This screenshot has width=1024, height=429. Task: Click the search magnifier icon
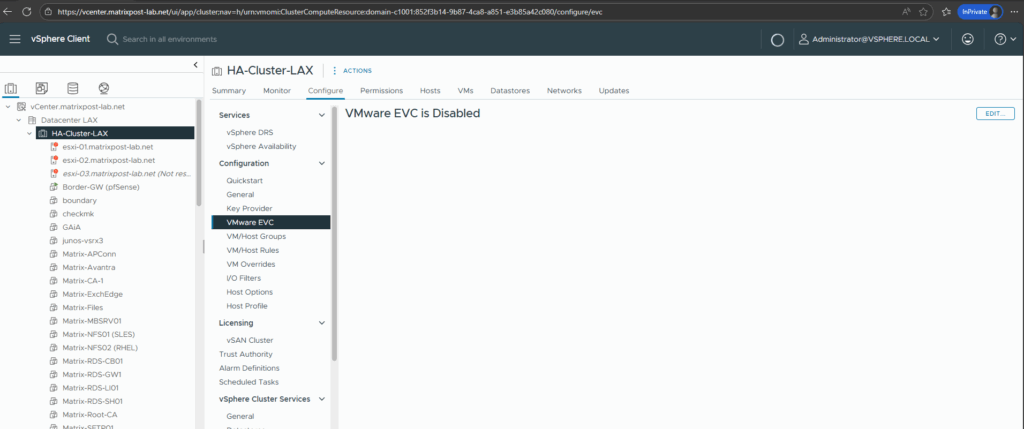[x=112, y=39]
